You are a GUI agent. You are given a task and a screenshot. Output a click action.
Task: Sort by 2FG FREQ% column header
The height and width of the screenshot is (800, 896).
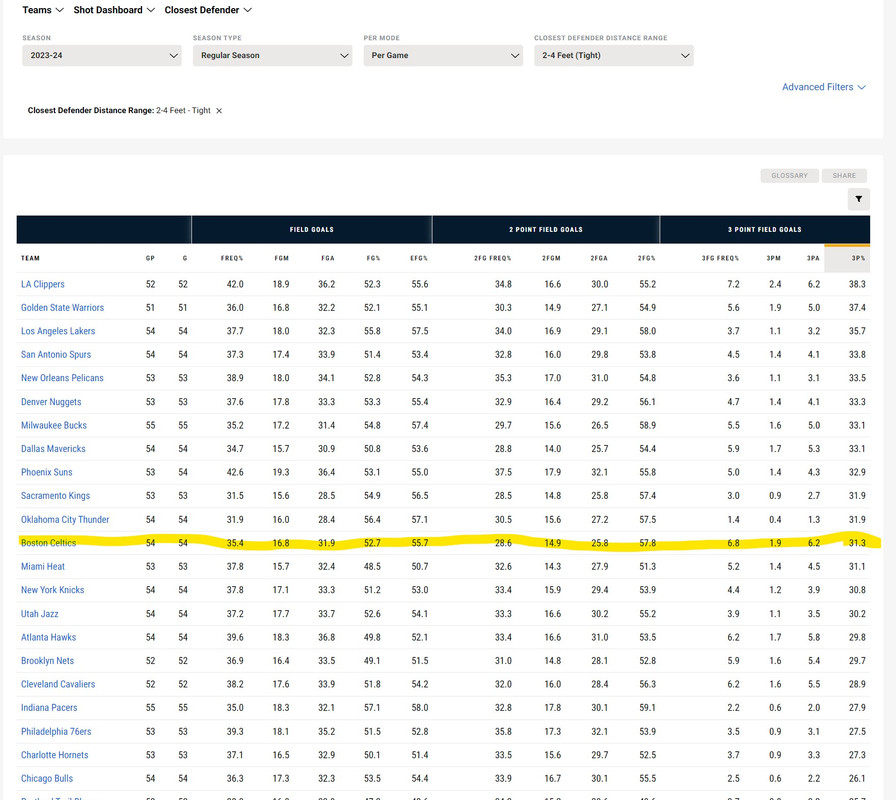click(493, 258)
